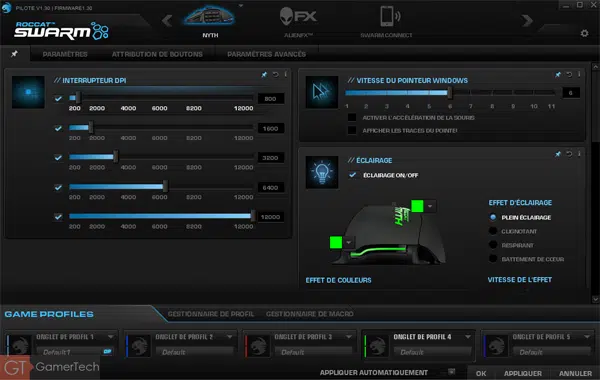Click the pin icon in Interrupteur DPI panel
This screenshot has height=380, width=600.
tap(264, 75)
